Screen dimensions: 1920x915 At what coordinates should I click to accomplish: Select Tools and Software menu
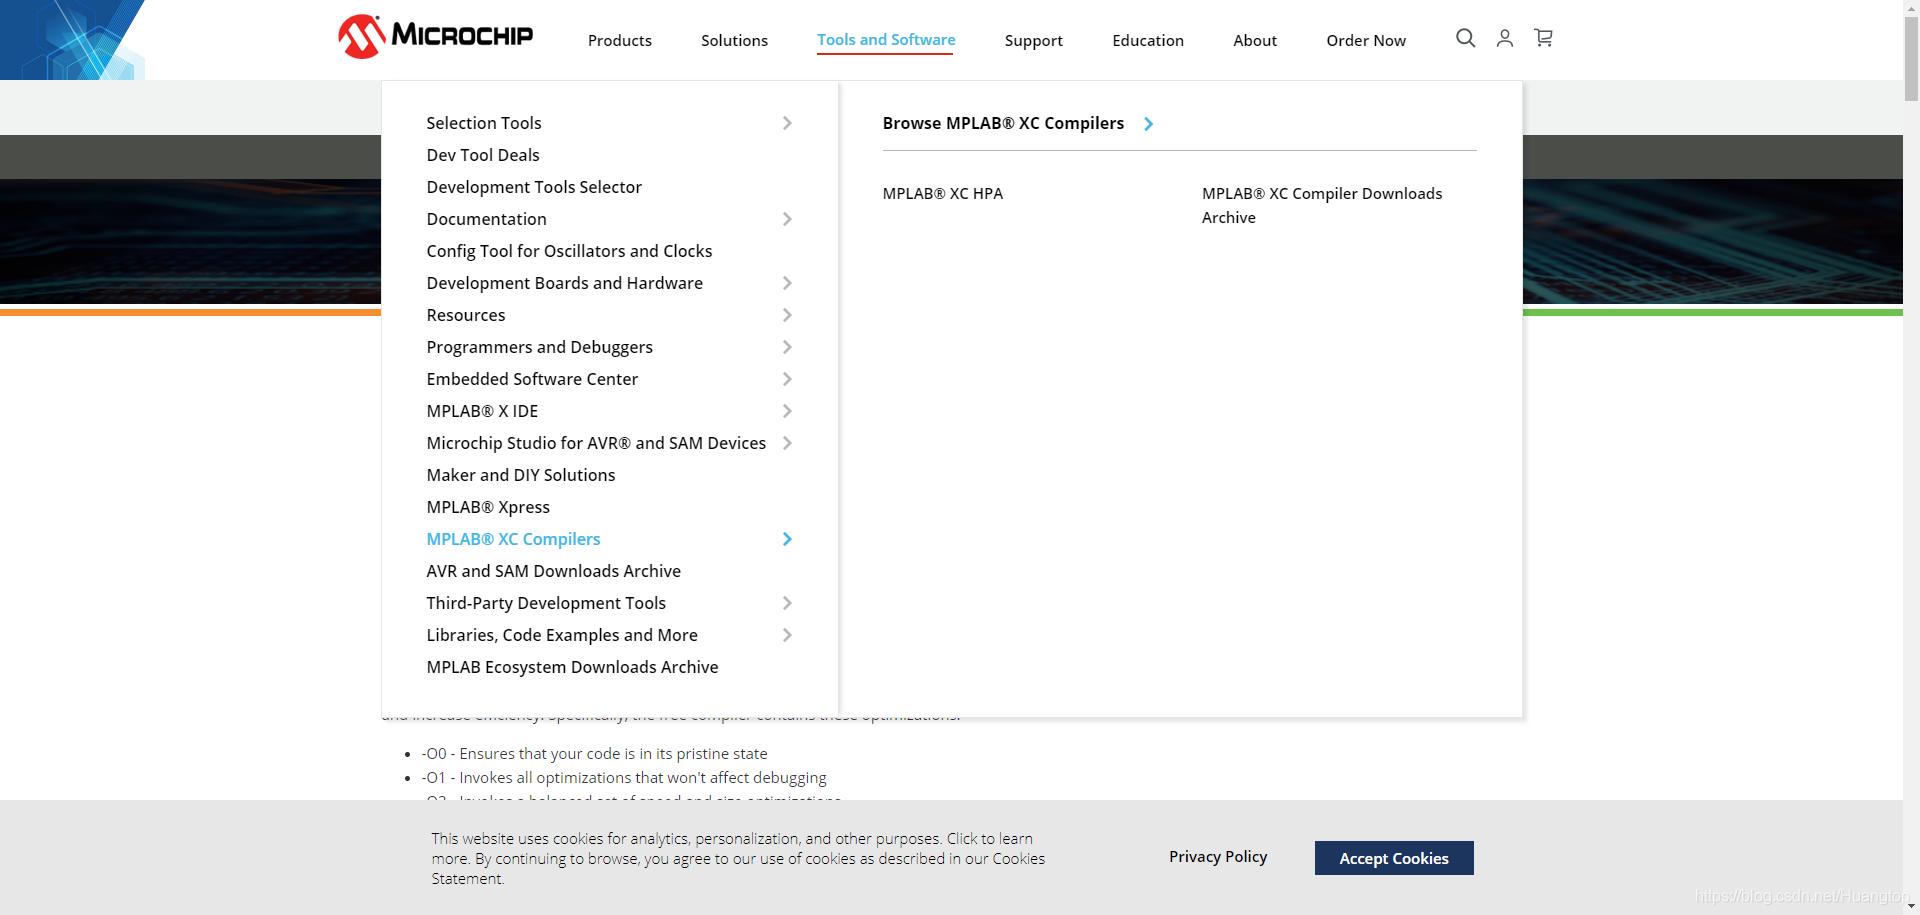(x=886, y=40)
